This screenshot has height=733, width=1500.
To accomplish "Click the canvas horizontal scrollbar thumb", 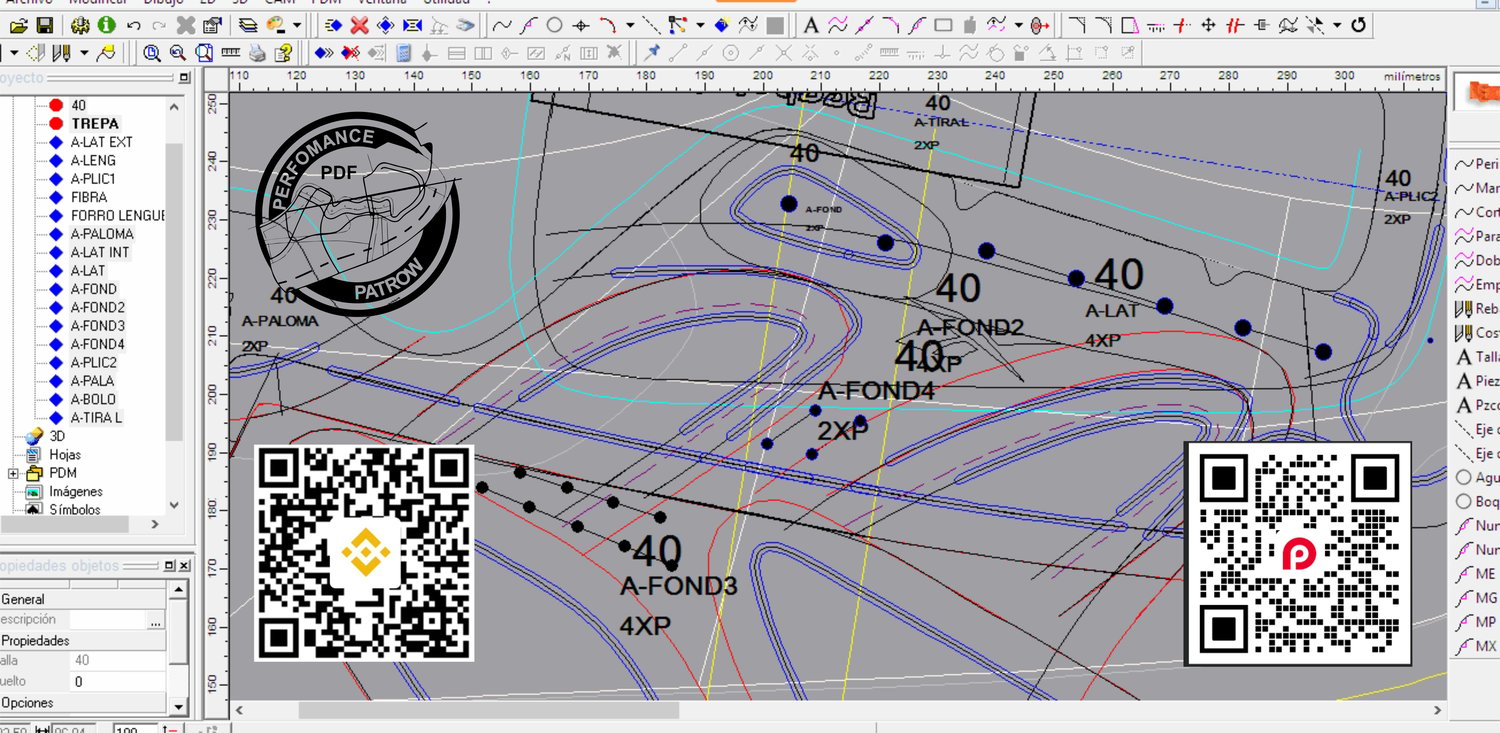I will pos(489,710).
